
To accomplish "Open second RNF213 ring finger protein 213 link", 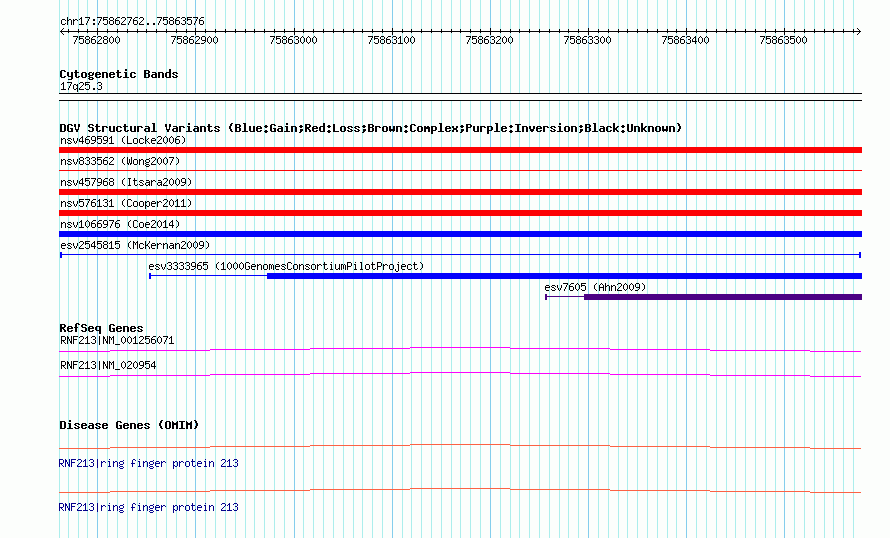I will click(x=148, y=507).
